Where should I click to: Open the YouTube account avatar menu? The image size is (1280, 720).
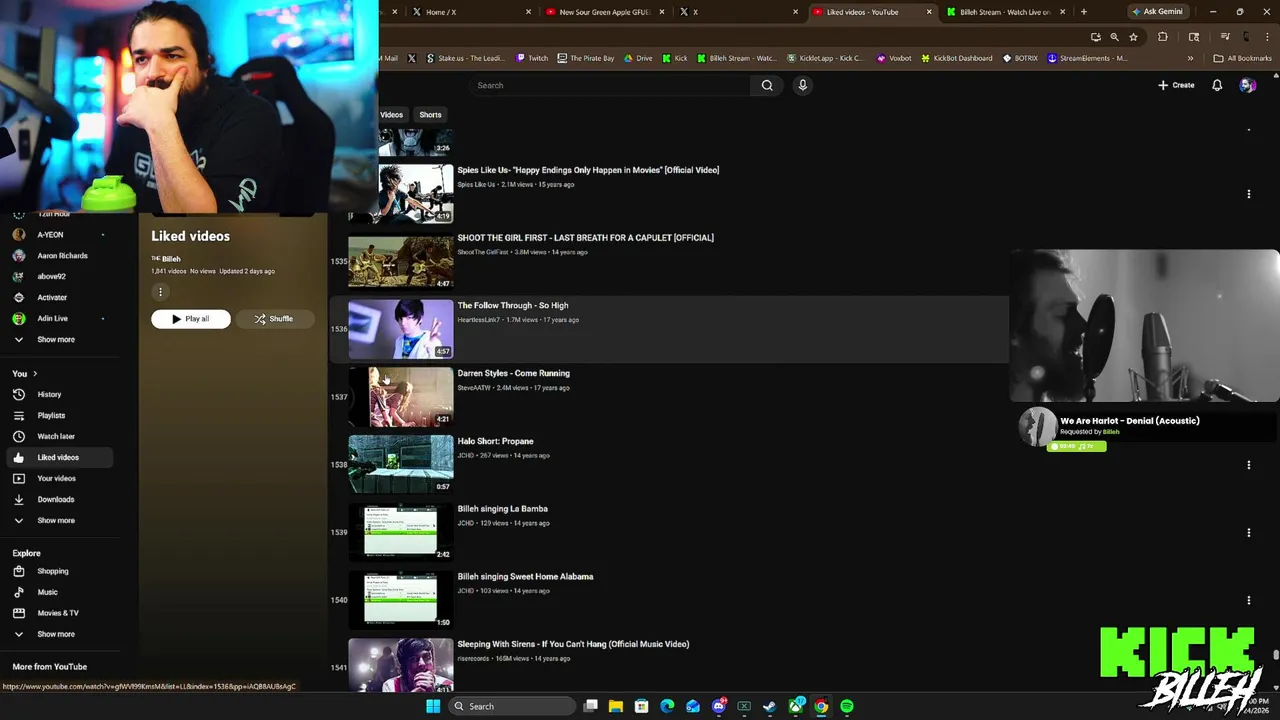tap(1247, 85)
